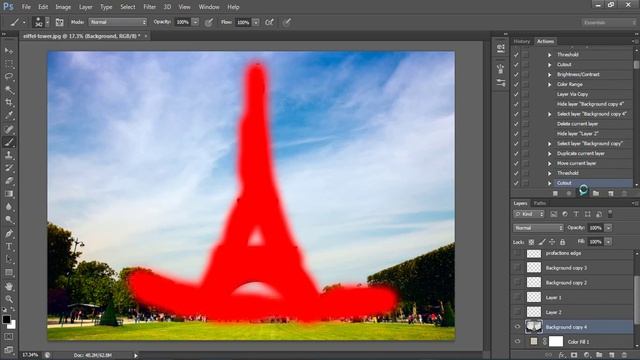Open the layer filter Kind dropdown
This screenshot has width=640, height=360.
click(x=529, y=214)
